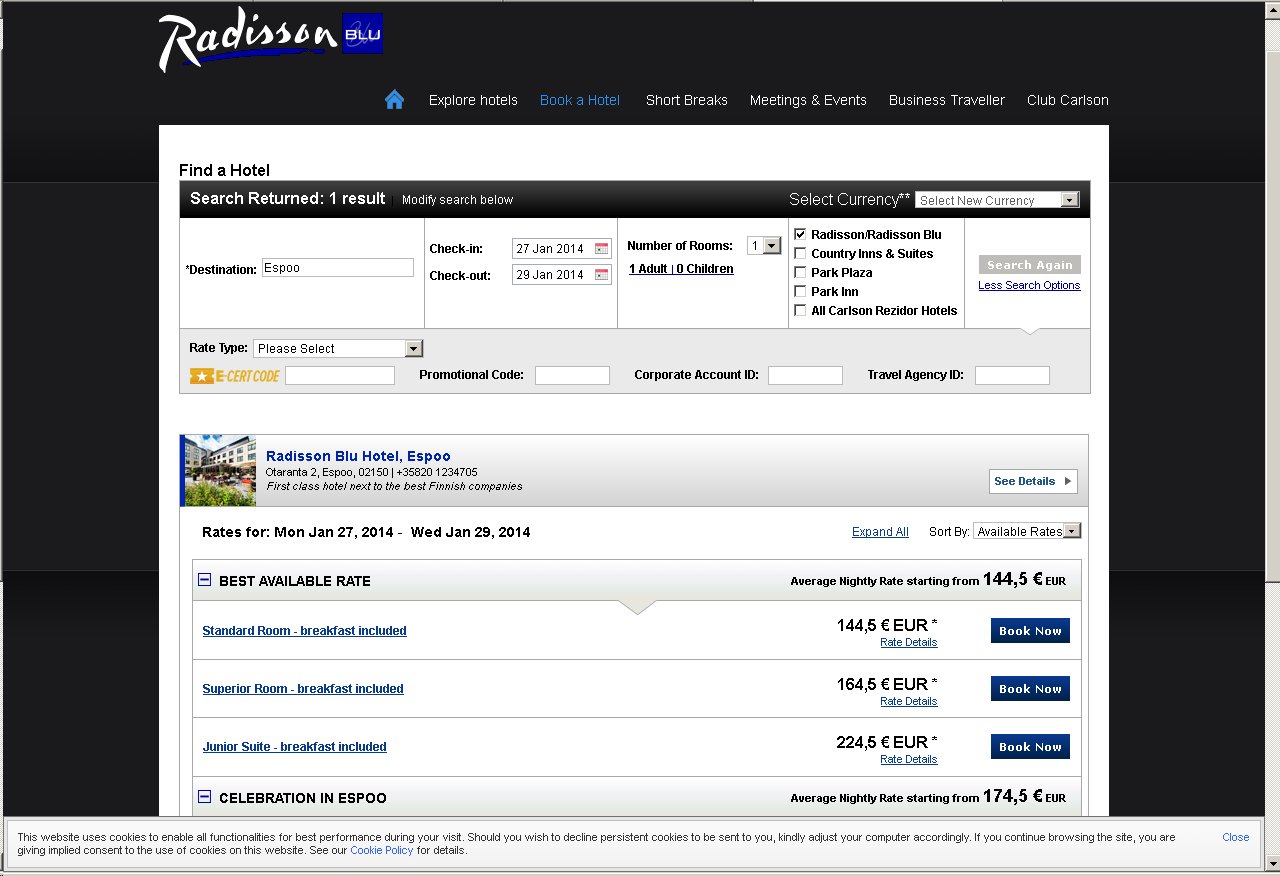The width and height of the screenshot is (1280, 876).
Task: Collapse the Best Available Rate section
Action: click(x=205, y=580)
